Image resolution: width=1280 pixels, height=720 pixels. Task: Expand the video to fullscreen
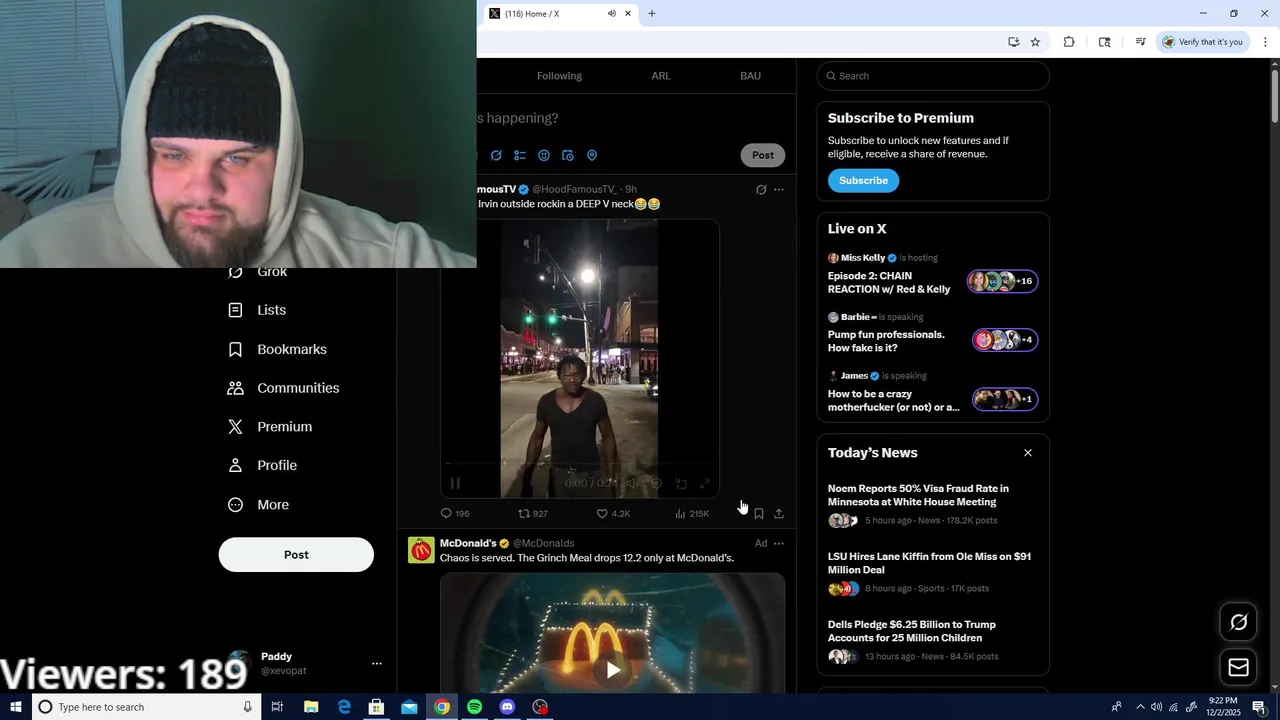click(x=705, y=483)
